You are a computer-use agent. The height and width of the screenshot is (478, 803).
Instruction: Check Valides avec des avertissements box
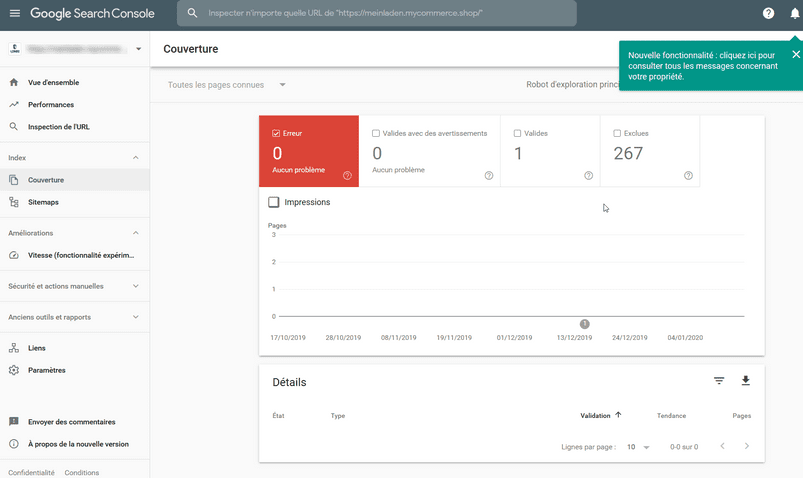coord(376,133)
